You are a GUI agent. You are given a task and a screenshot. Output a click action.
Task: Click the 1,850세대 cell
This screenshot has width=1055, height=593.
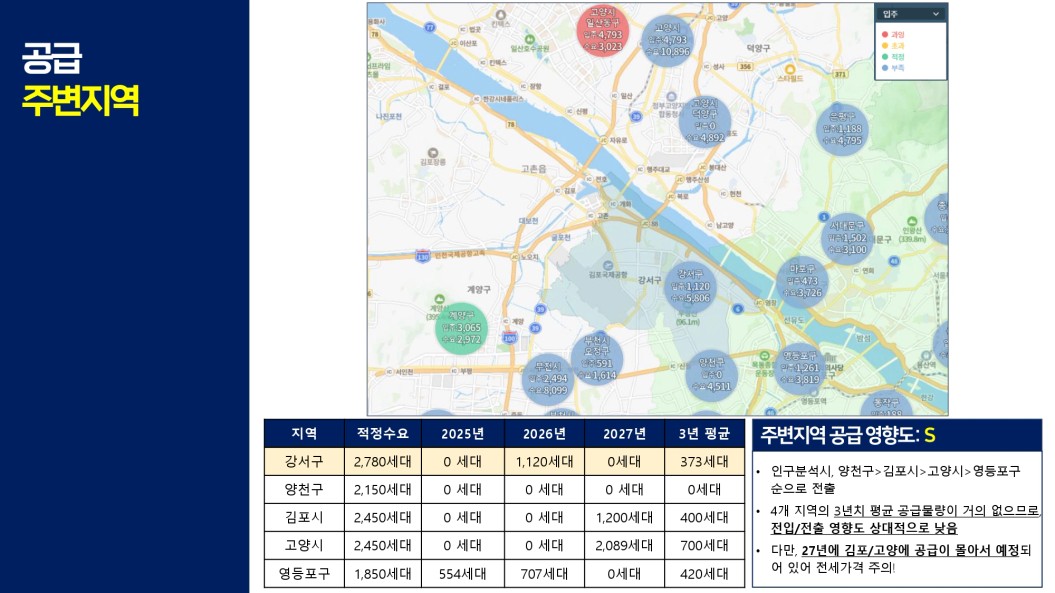pos(382,573)
